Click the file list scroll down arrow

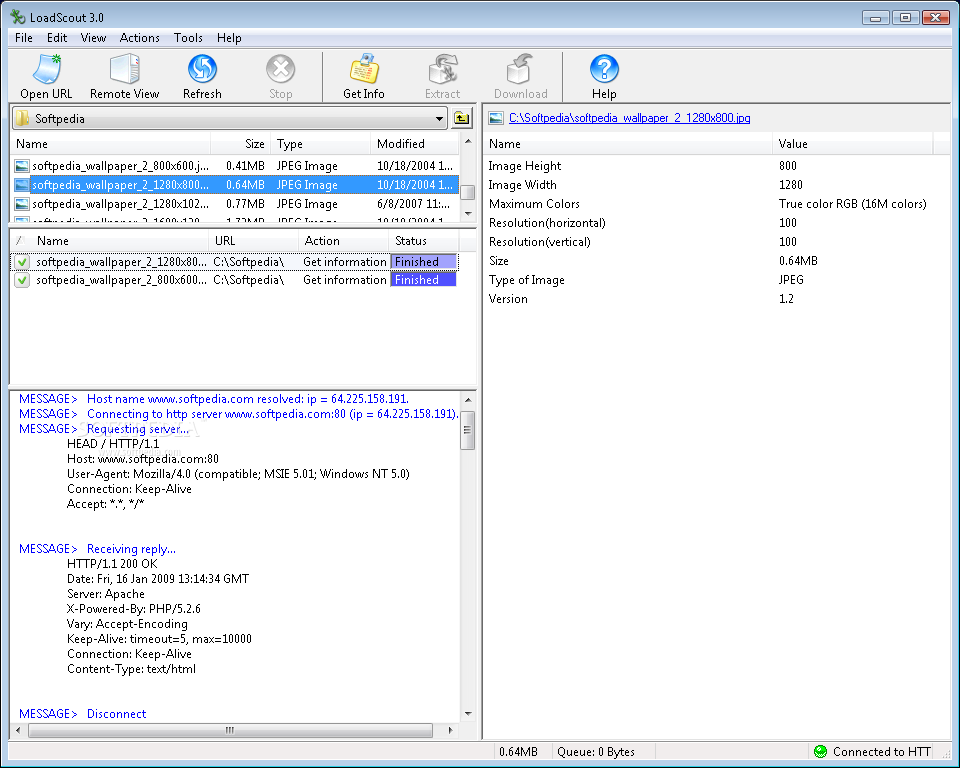tap(468, 214)
